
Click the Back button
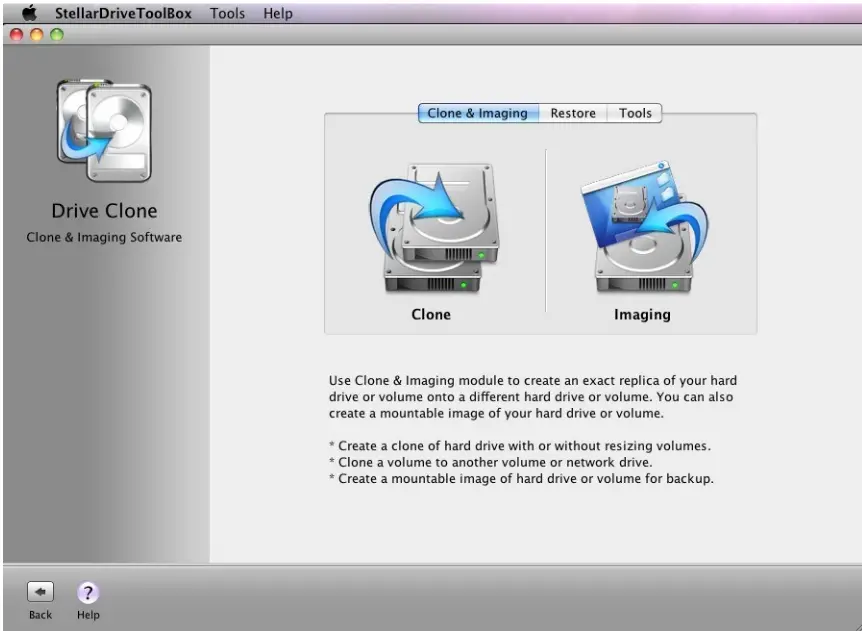(39, 598)
